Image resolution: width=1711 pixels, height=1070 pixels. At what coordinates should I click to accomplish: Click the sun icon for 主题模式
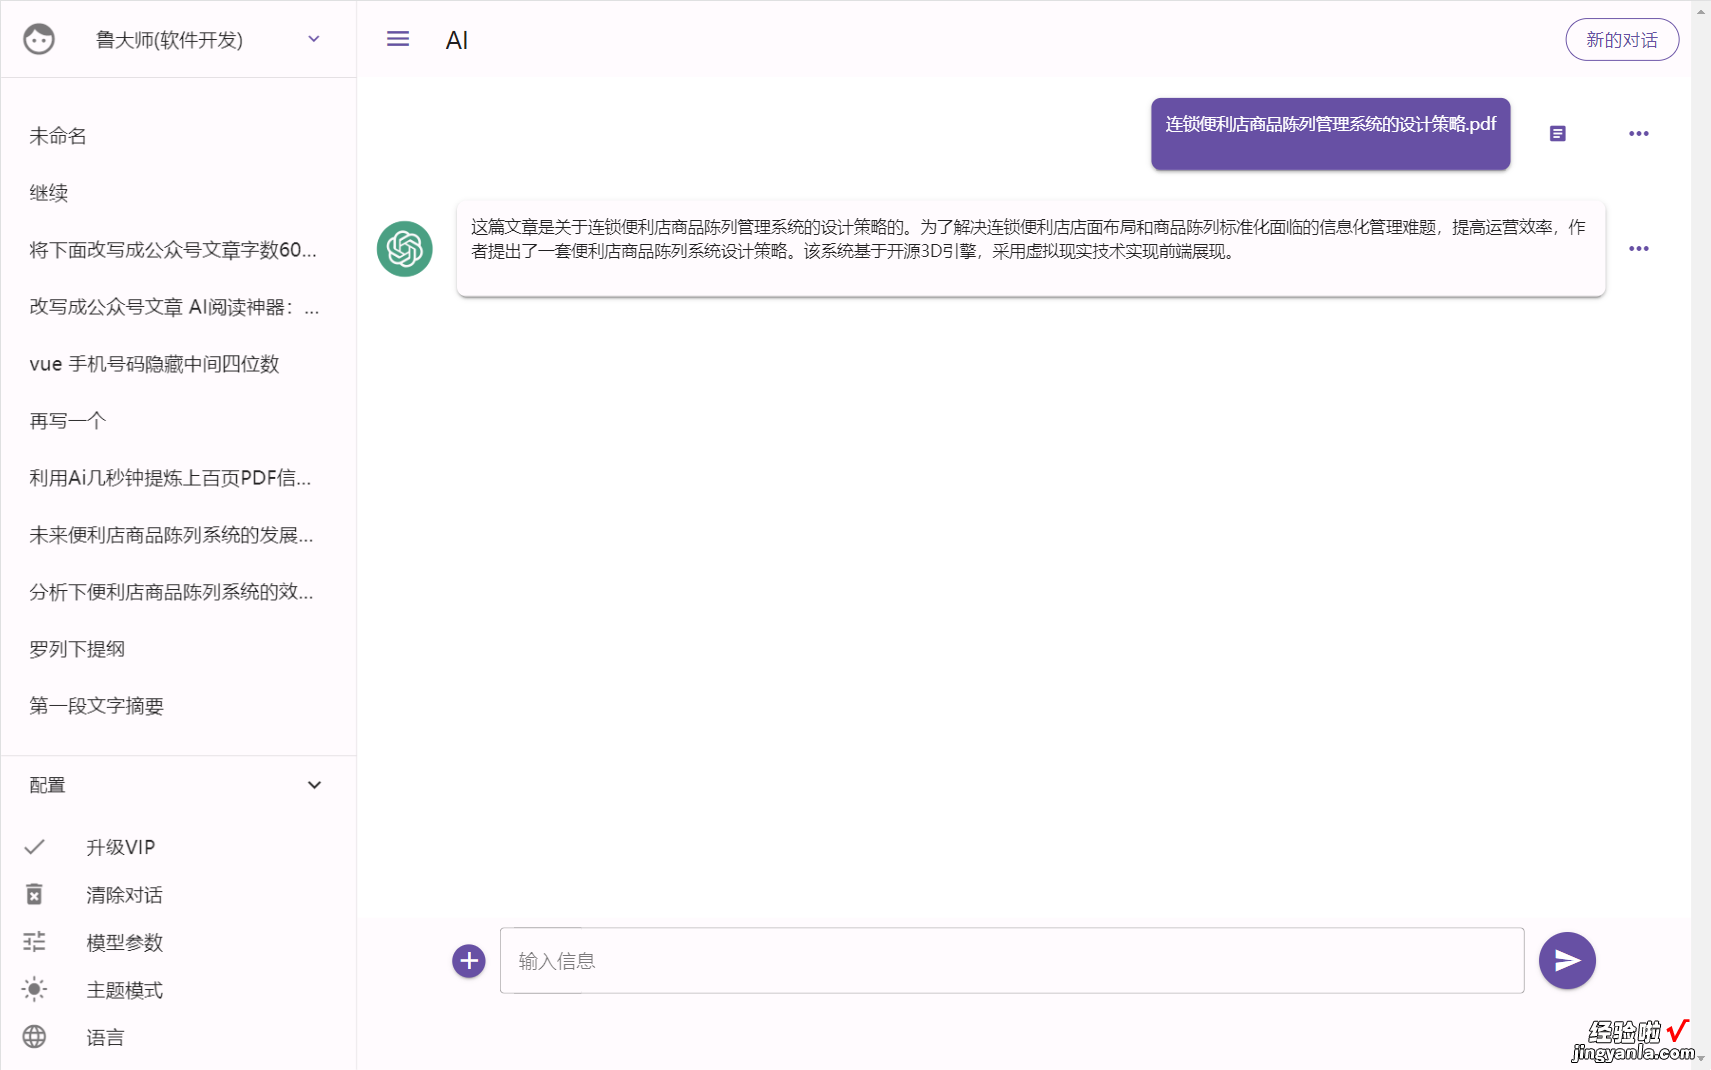click(x=34, y=989)
